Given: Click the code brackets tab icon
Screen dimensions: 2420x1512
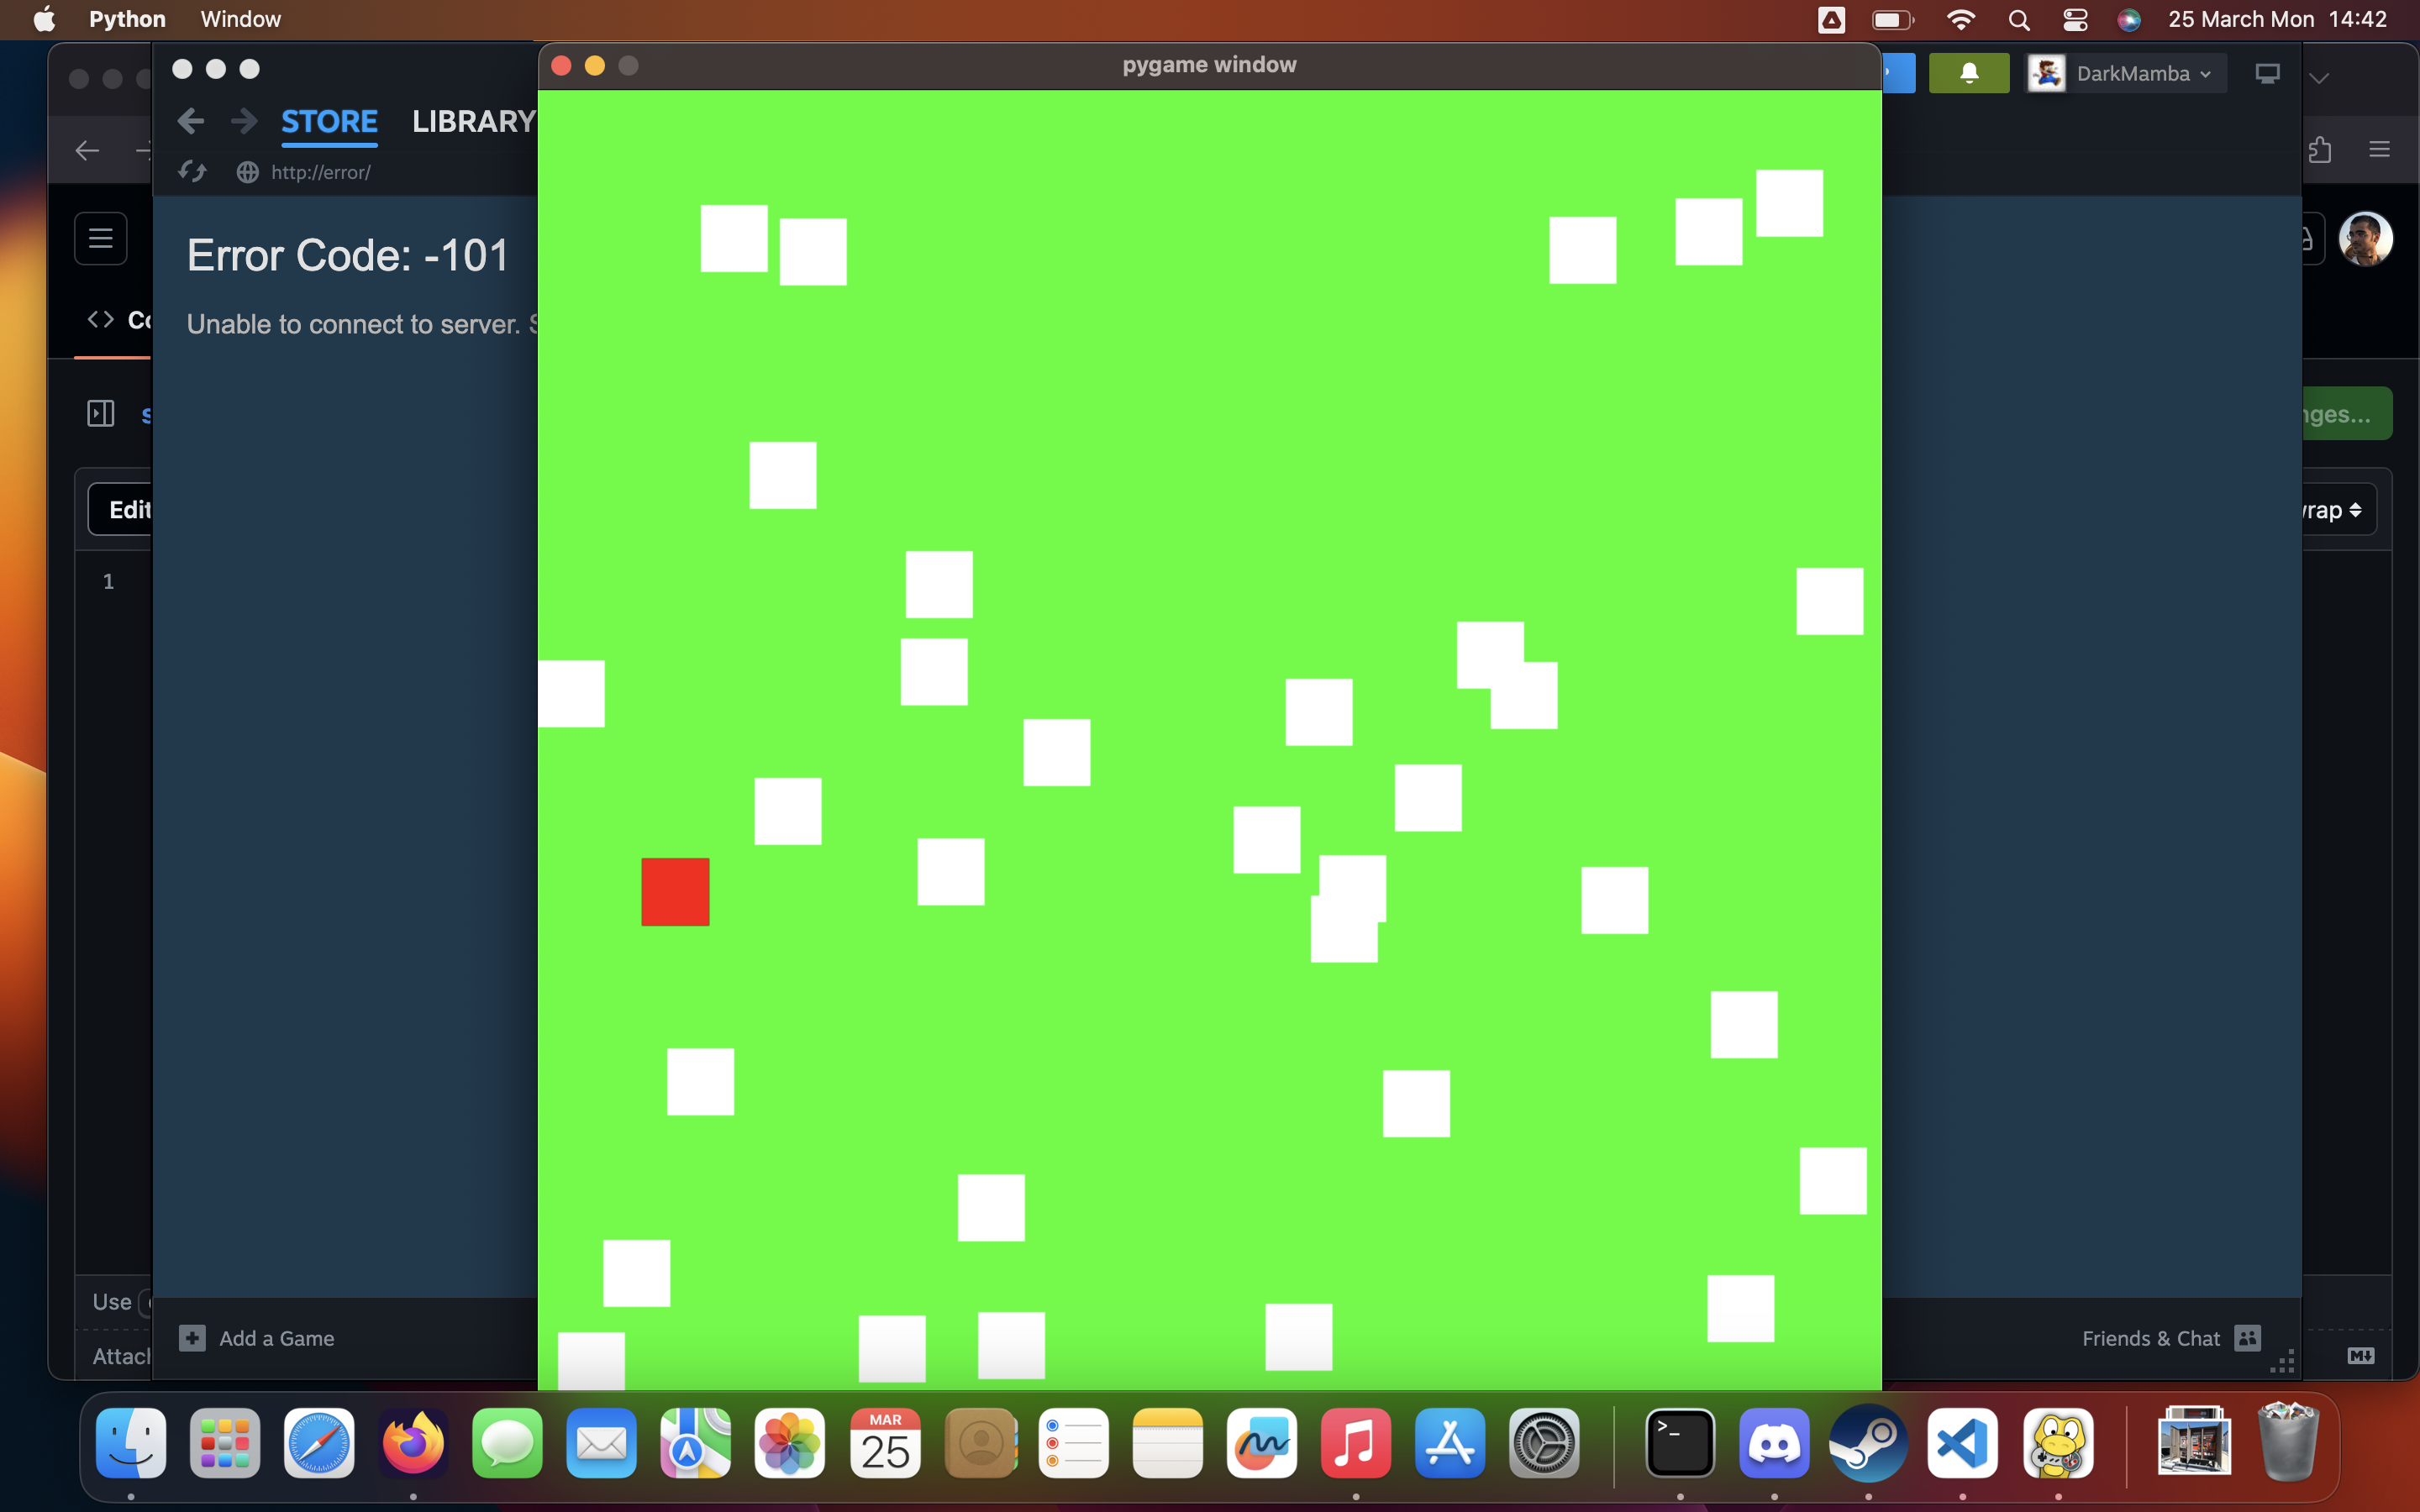Looking at the screenshot, I should point(101,319).
